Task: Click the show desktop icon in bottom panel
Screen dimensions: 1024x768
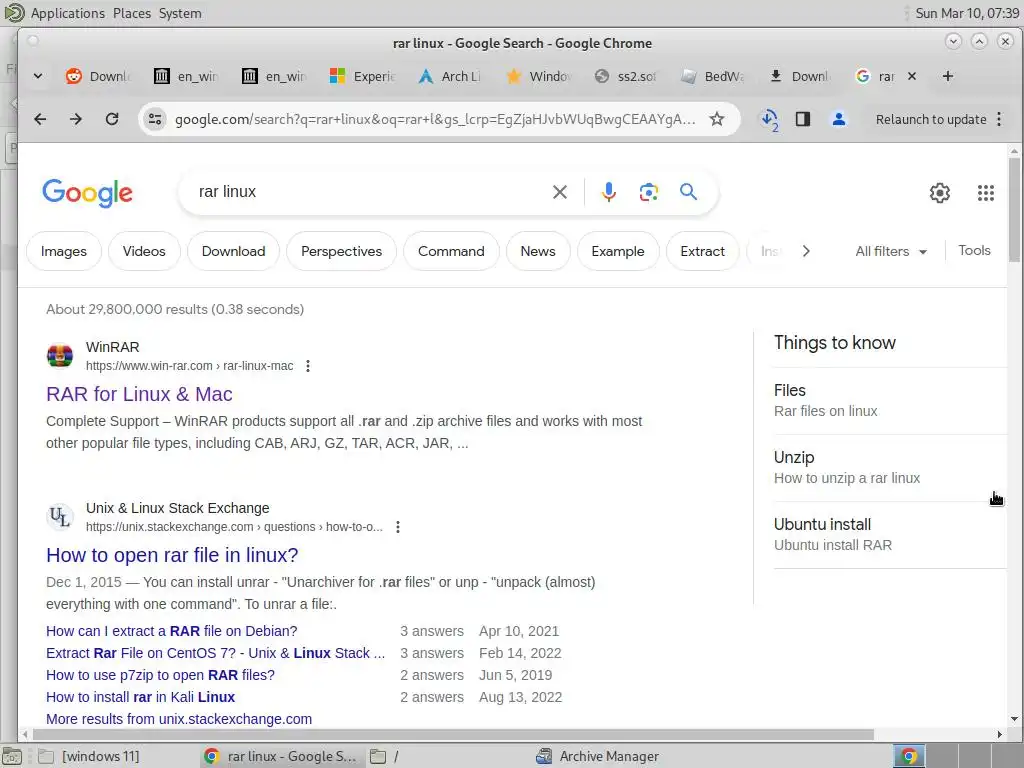Action: click(x=12, y=756)
